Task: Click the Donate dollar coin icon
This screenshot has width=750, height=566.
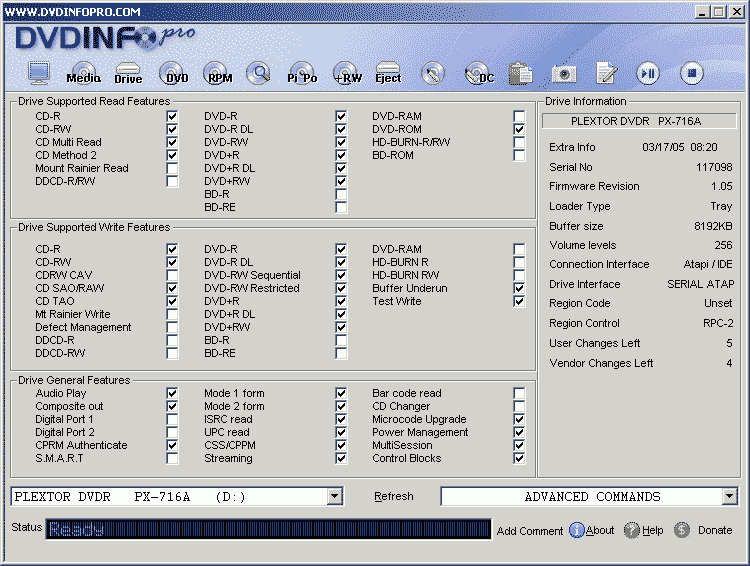Action: [x=682, y=530]
